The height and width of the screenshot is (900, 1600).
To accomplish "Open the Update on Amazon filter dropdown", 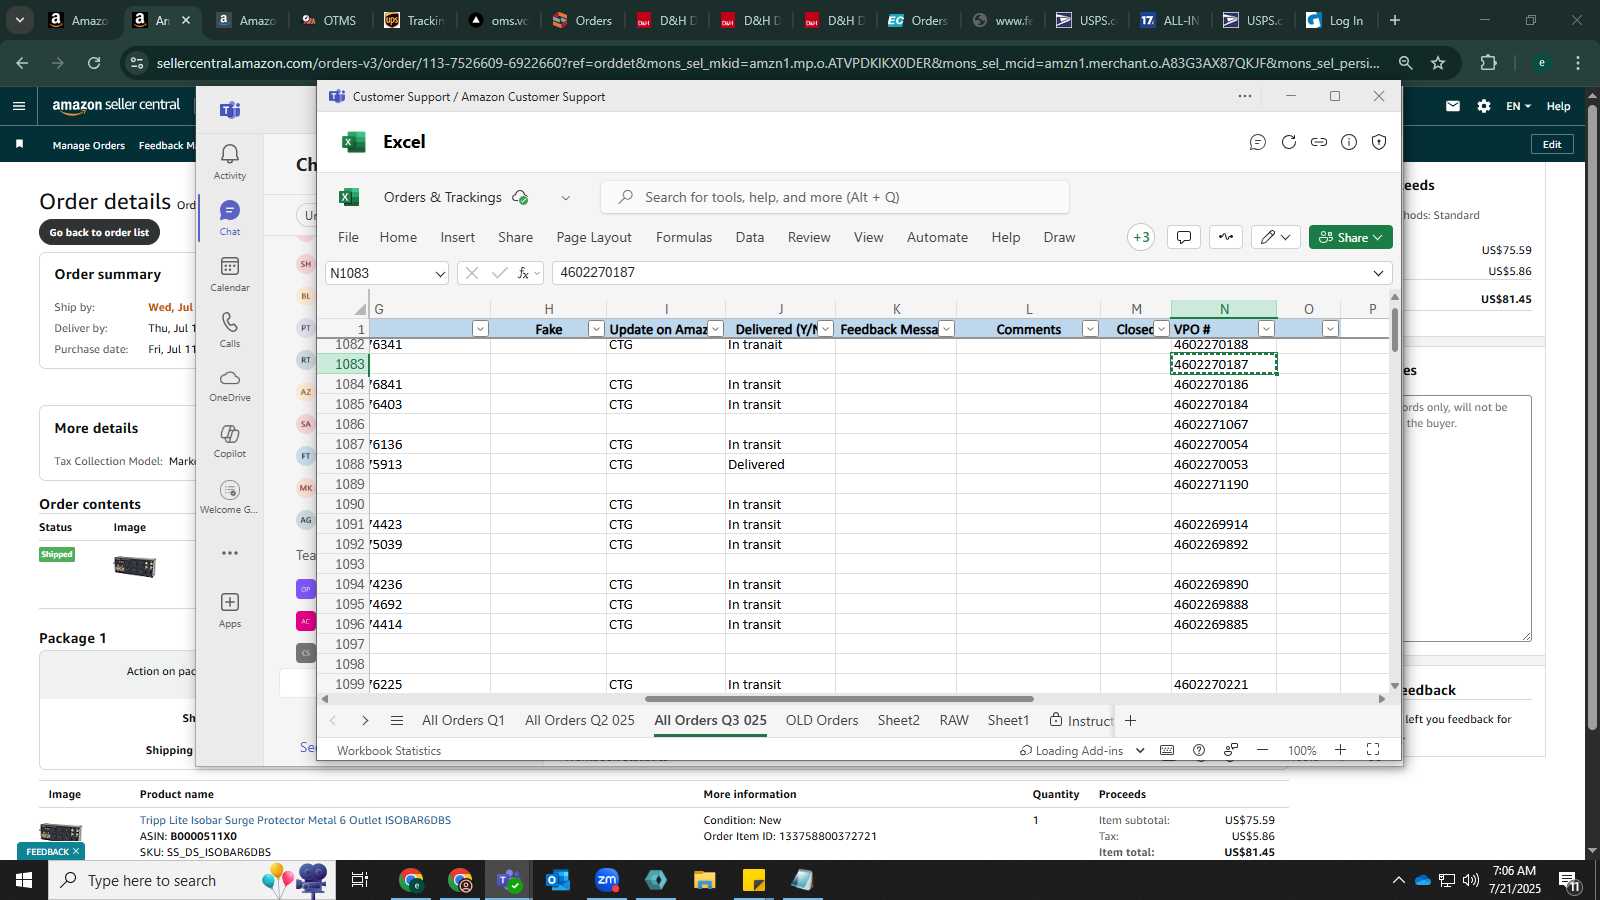I will 715,329.
